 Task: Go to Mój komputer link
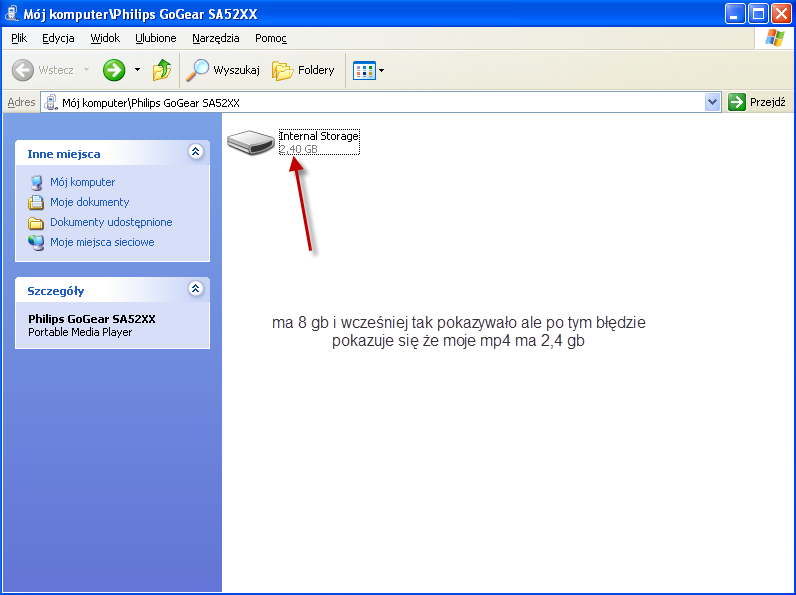[82, 182]
